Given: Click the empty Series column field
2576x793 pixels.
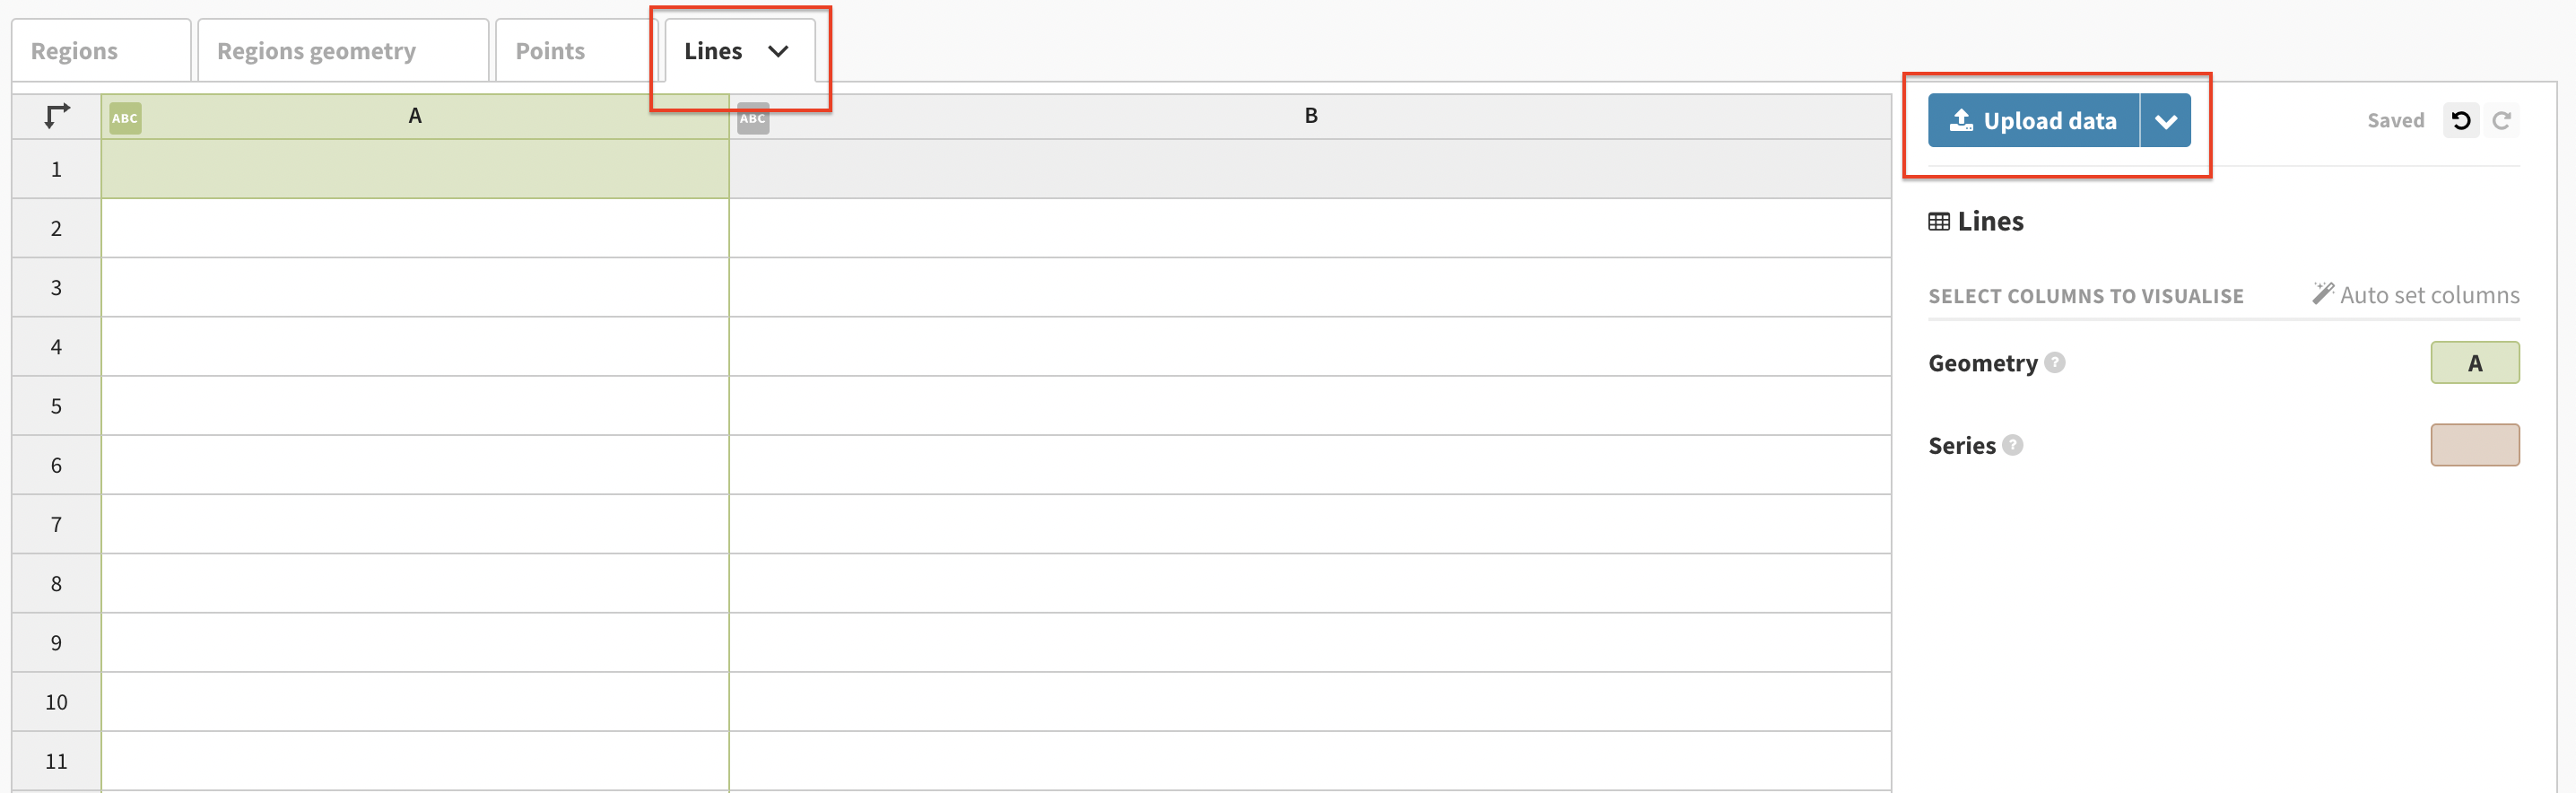Looking at the screenshot, I should pyautogui.click(x=2475, y=445).
